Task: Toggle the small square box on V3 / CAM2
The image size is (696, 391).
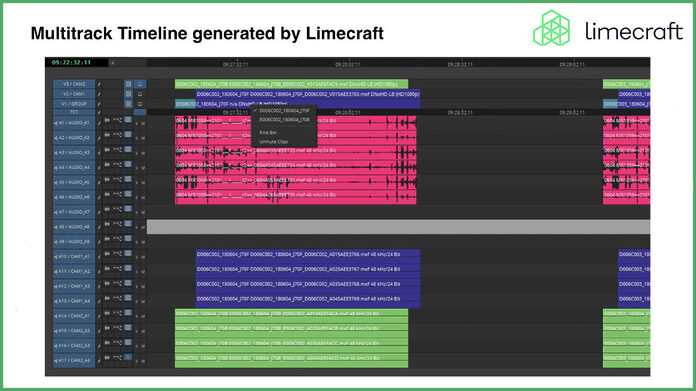Action: 140,84
